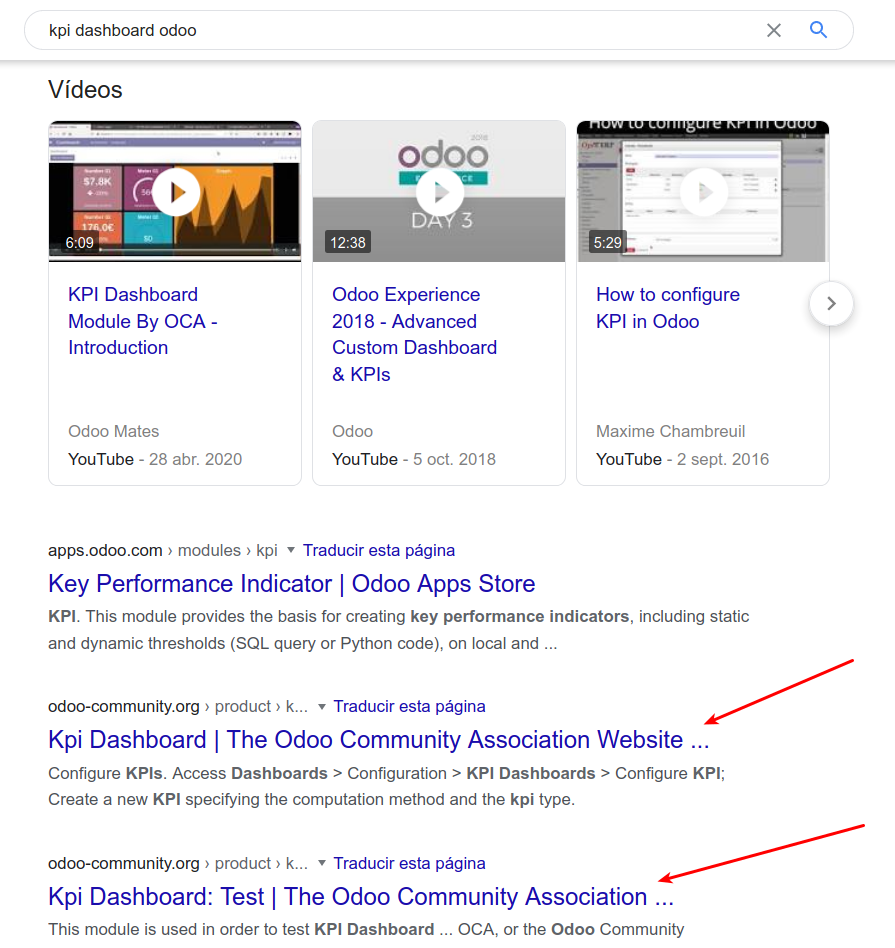895x948 pixels.
Task: Translate the Kpi Dashboard: Test result page
Action: [409, 864]
